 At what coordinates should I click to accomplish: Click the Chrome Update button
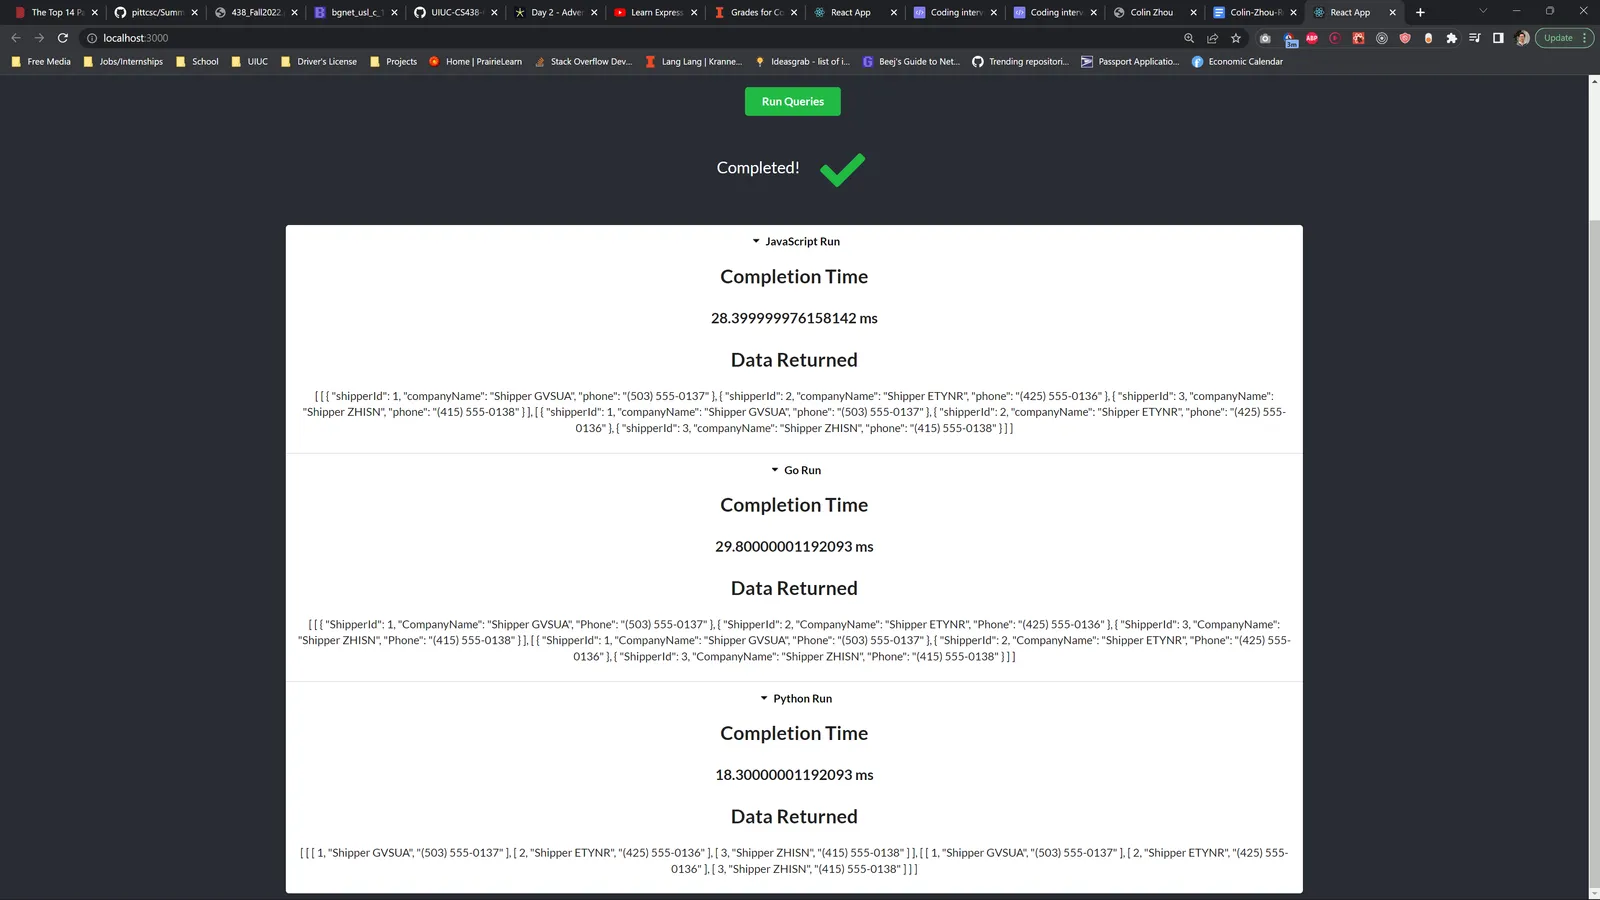point(1564,38)
